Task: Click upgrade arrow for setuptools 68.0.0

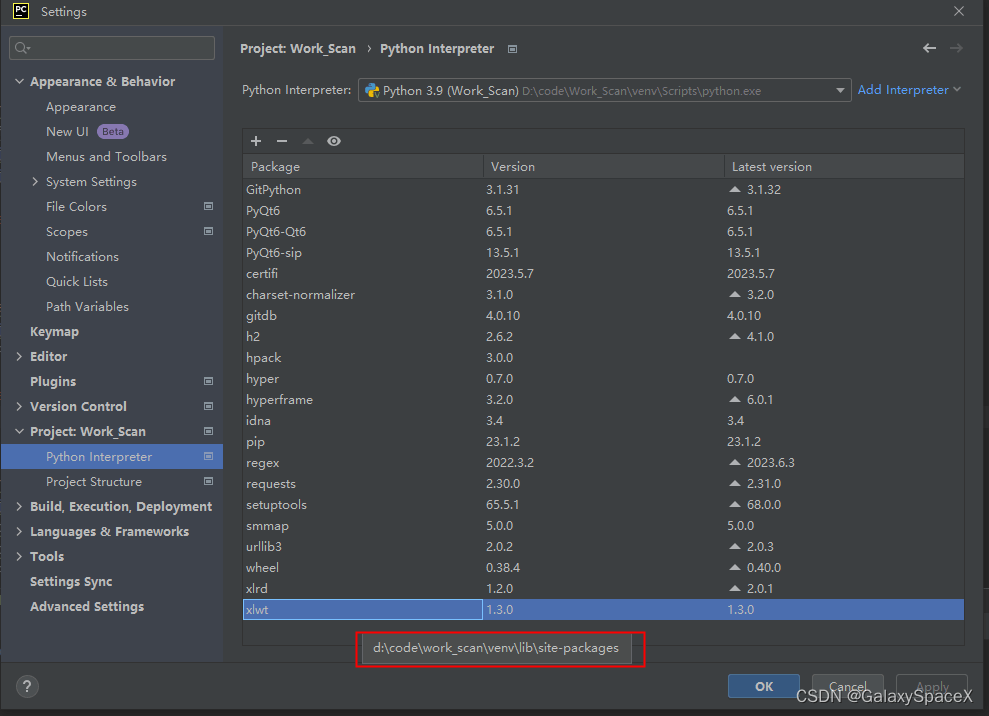Action: coord(735,505)
